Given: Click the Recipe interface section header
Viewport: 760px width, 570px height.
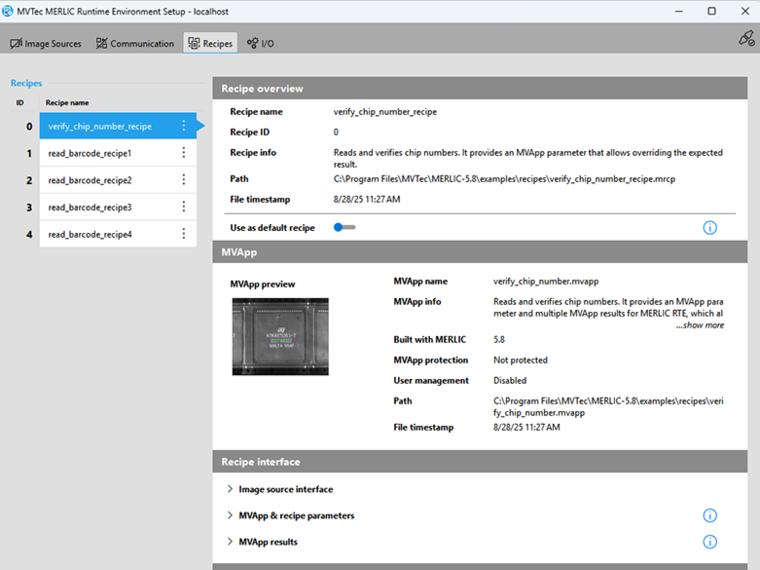Looking at the screenshot, I should (x=480, y=462).
